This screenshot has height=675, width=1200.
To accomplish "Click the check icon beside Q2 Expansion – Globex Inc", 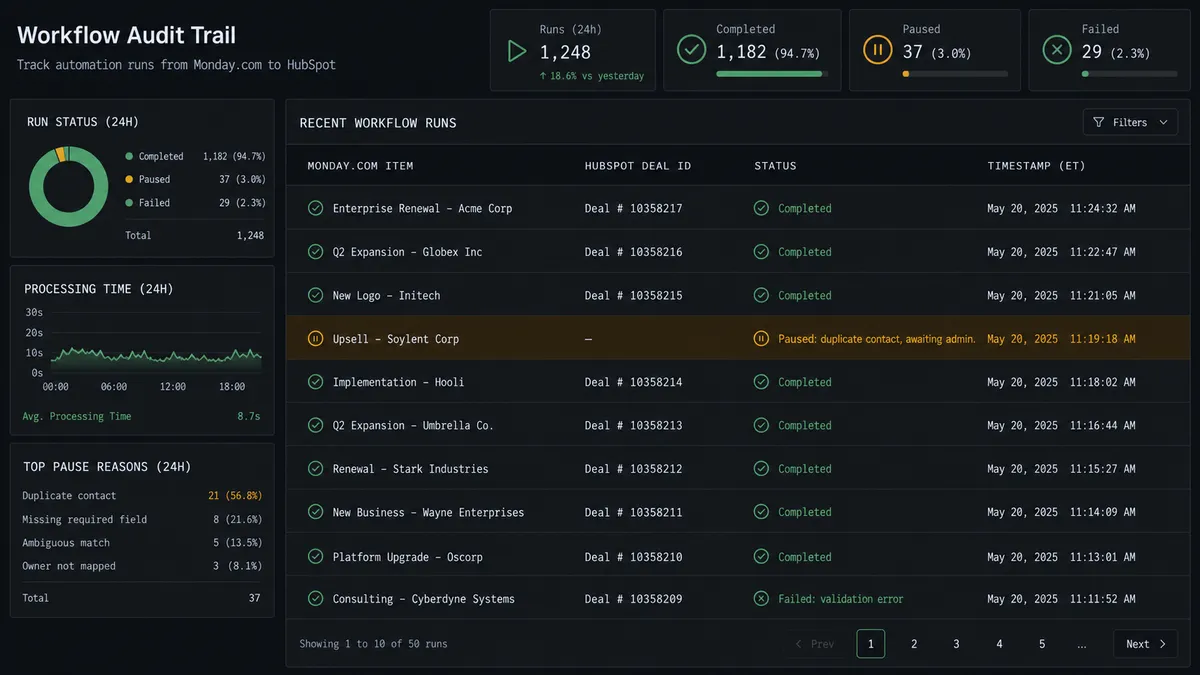I will point(315,252).
